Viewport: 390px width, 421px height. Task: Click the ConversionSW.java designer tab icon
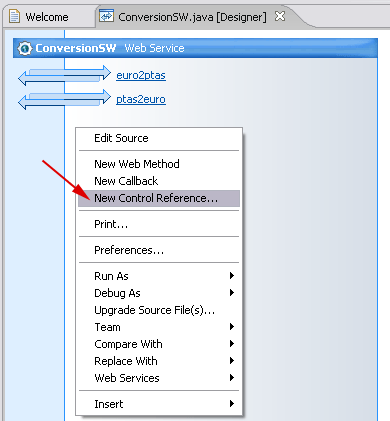click(x=107, y=16)
